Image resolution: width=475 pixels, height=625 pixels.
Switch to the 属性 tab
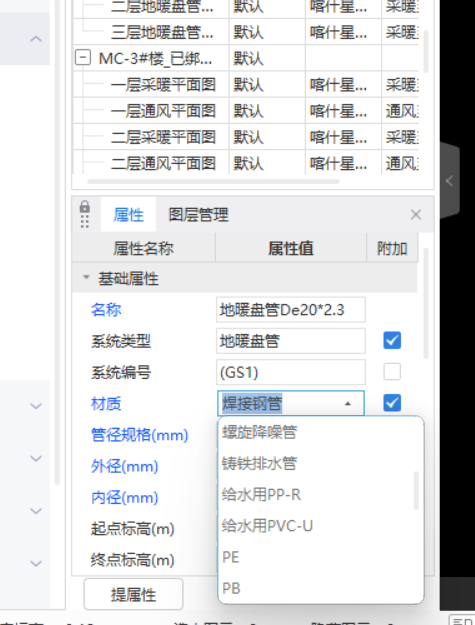tap(128, 215)
